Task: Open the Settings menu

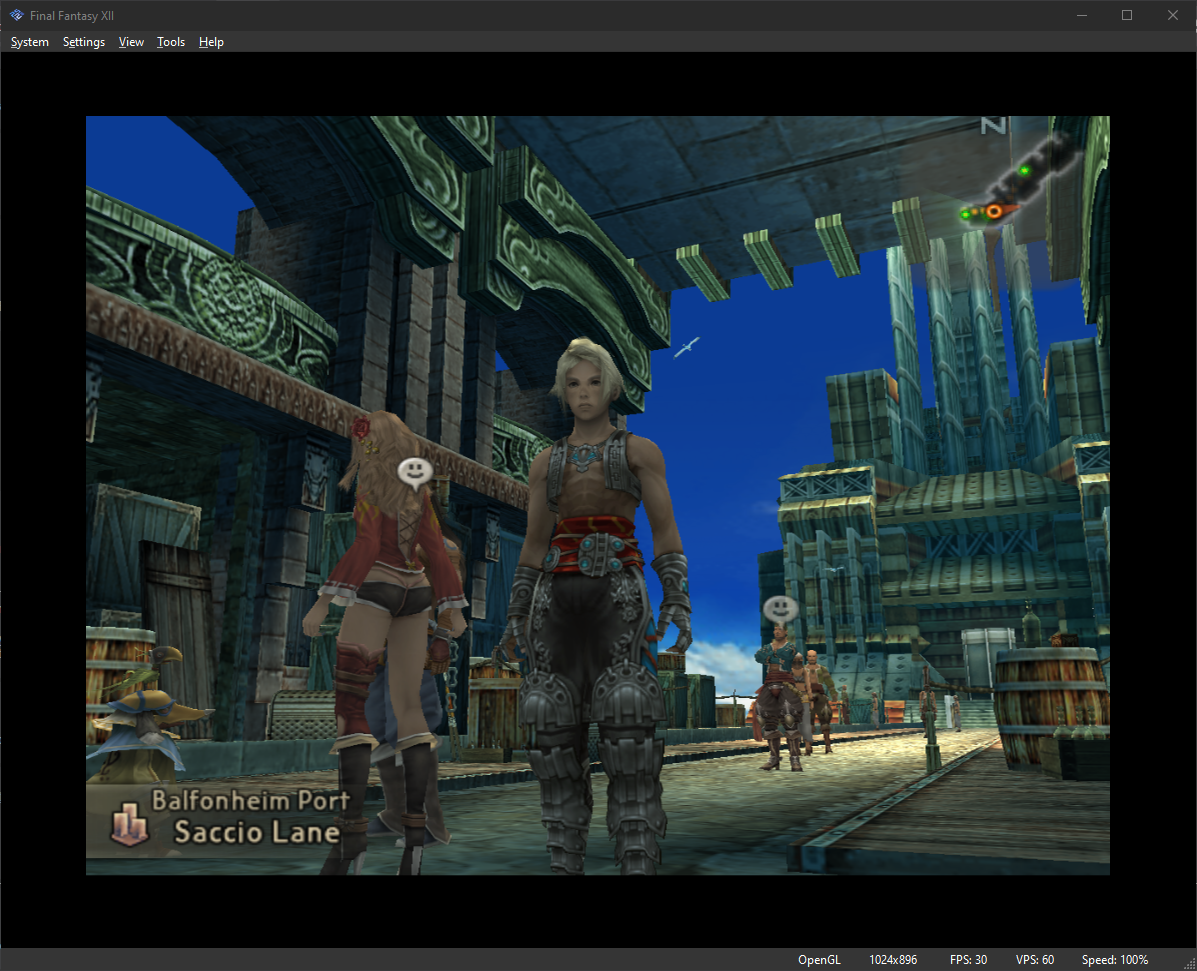Action: pyautogui.click(x=84, y=42)
